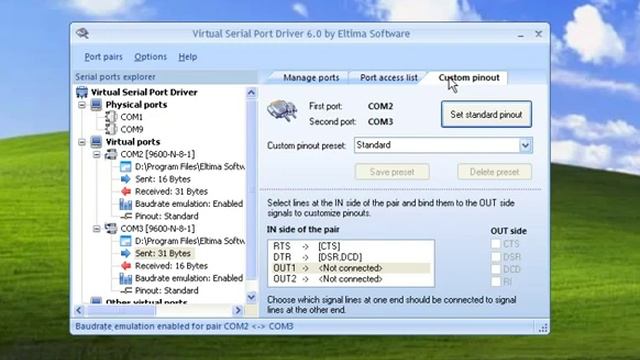
Task: Select the Custom pinout tab
Action: [469, 78]
